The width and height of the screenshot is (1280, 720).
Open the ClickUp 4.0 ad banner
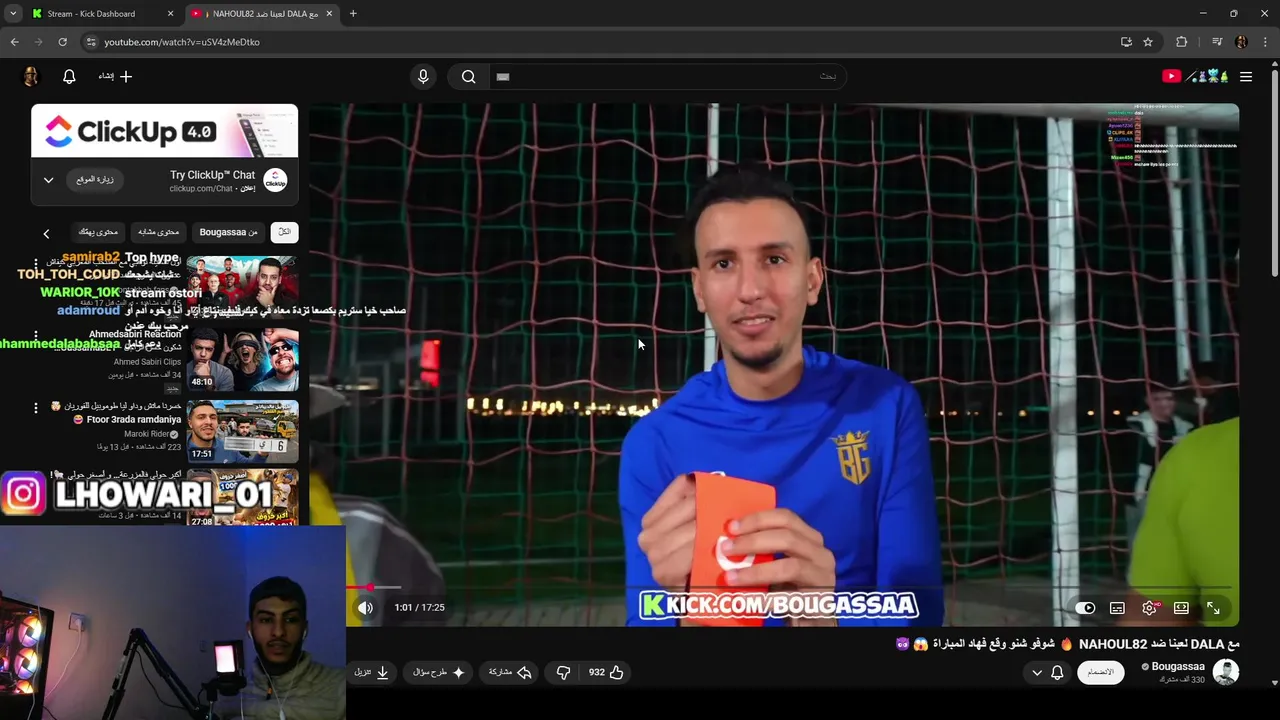click(x=164, y=131)
